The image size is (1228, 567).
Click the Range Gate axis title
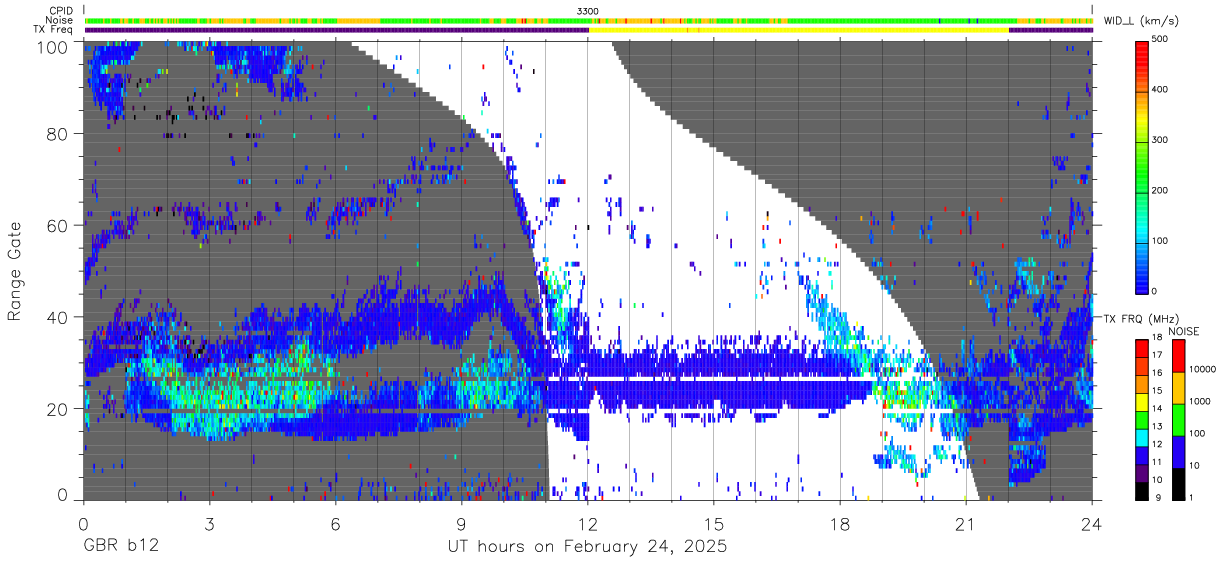[15, 271]
